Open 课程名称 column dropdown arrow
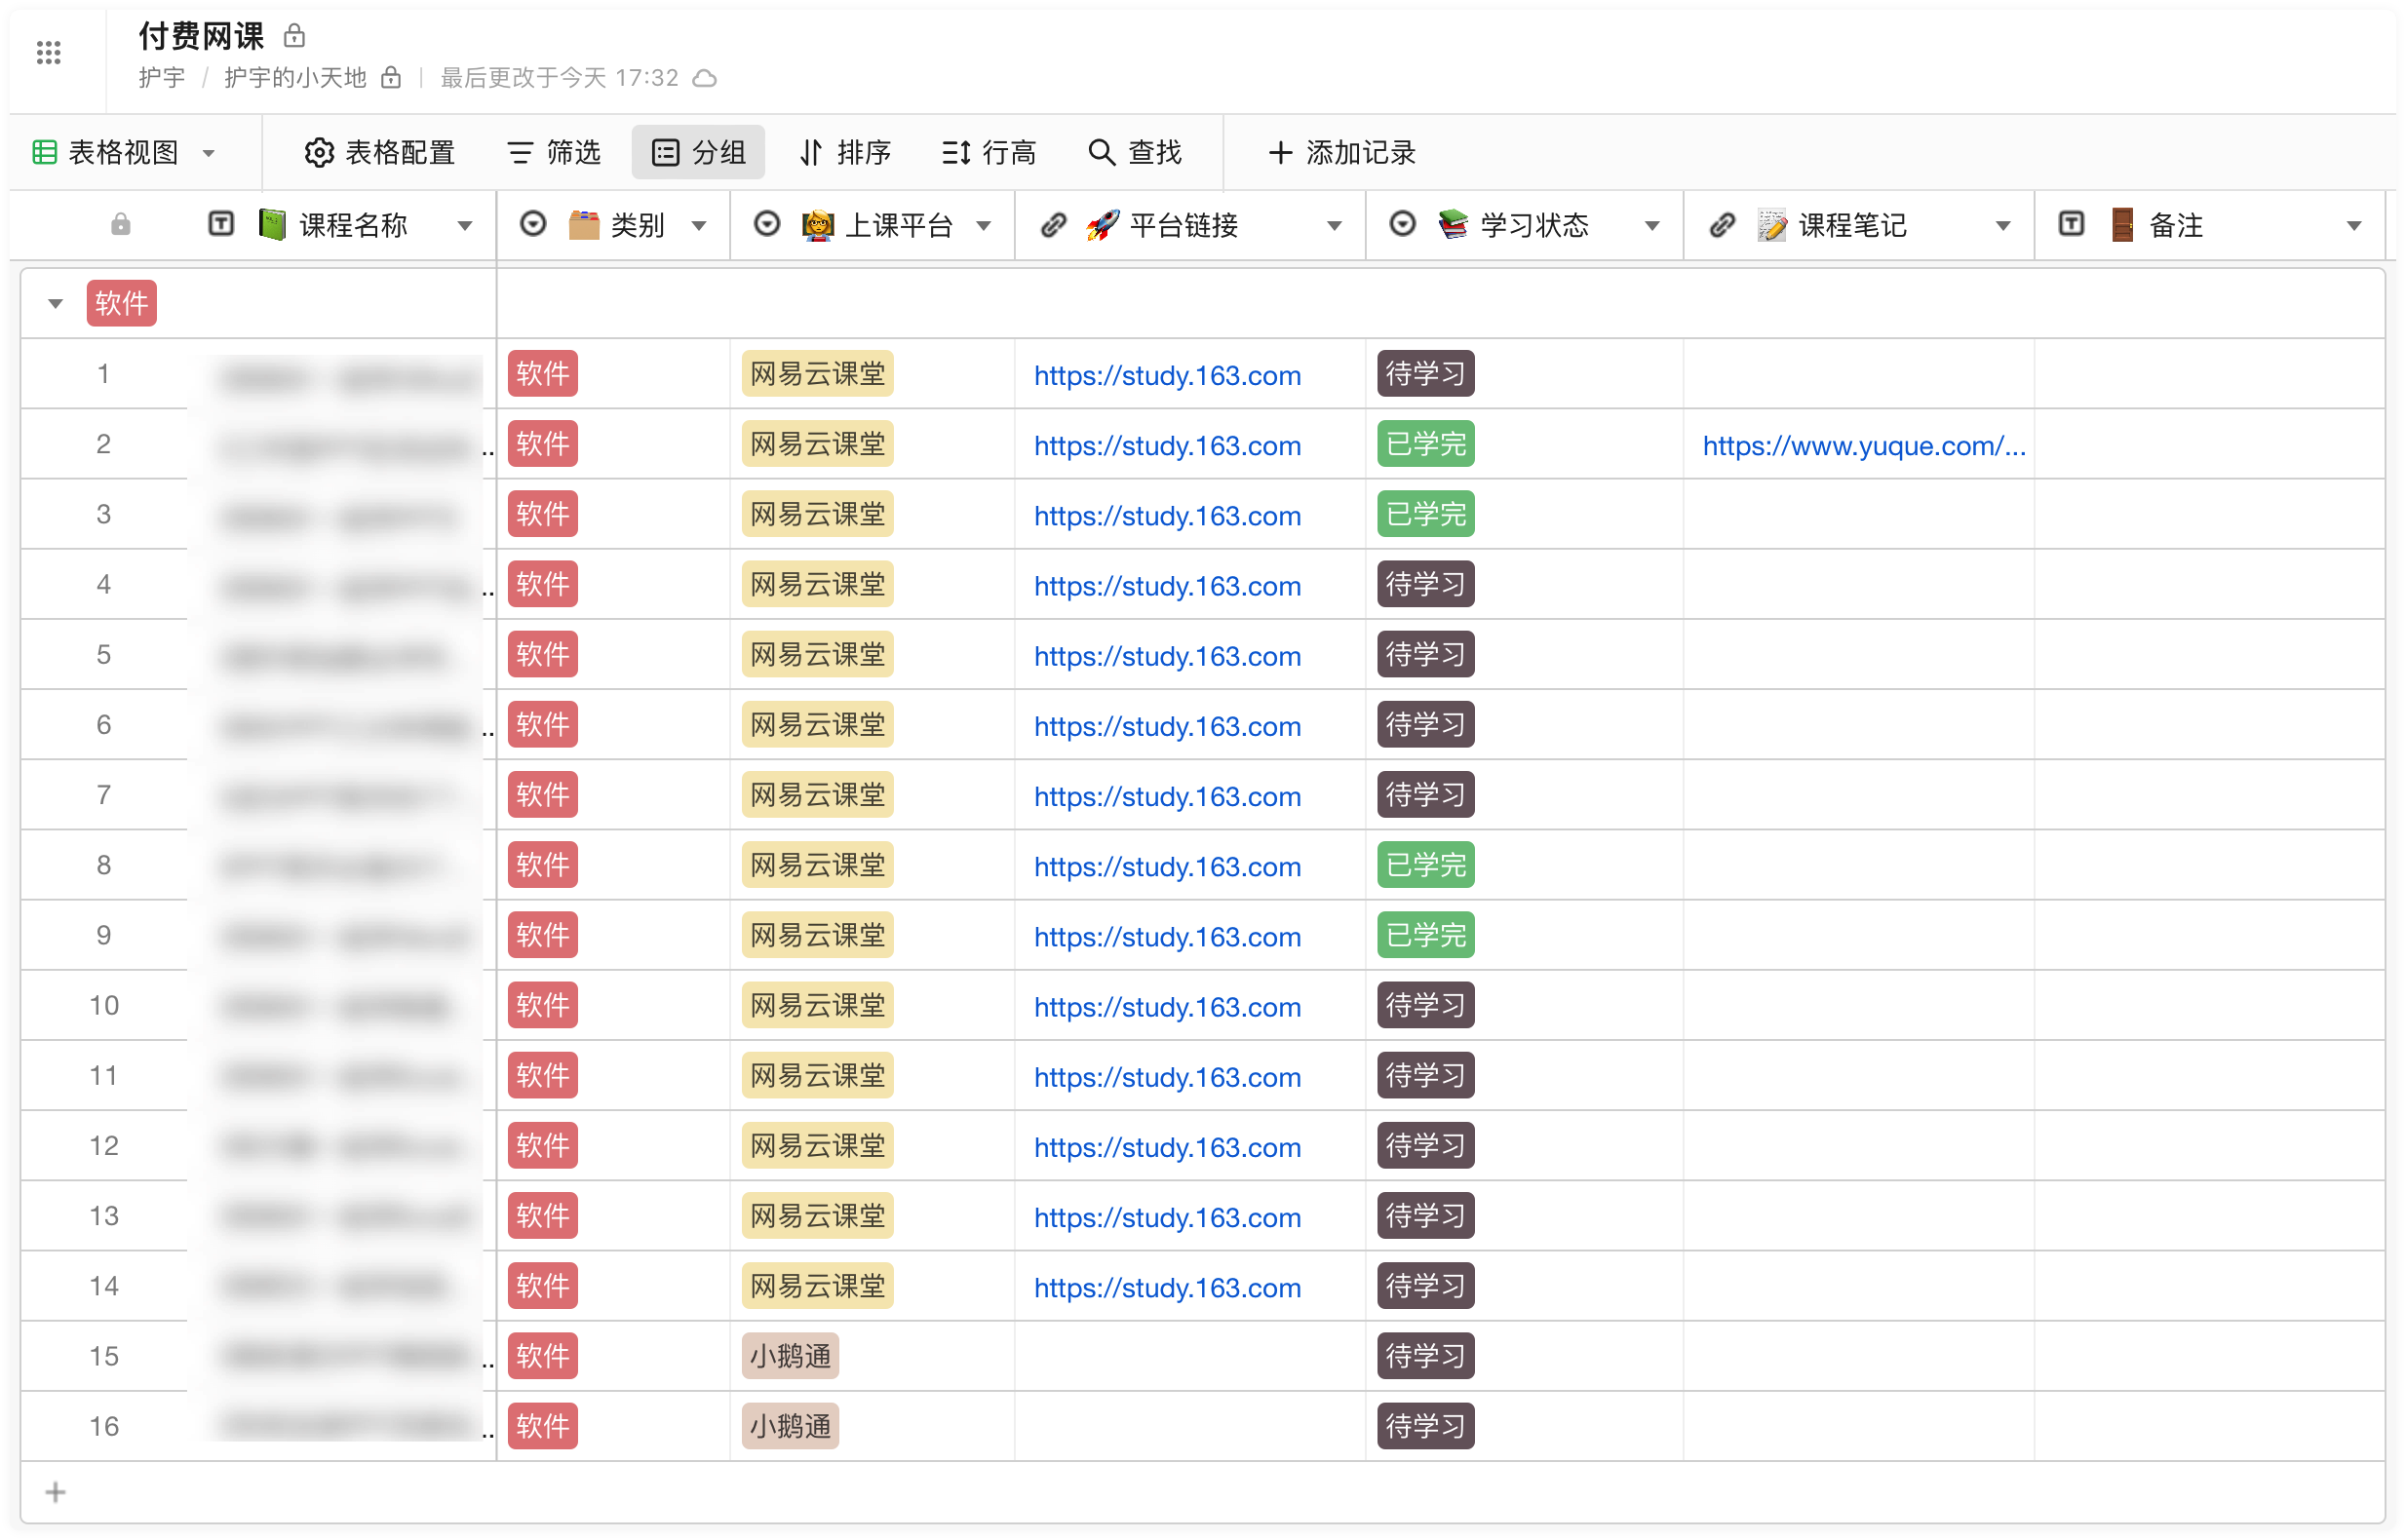The width and height of the screenshot is (2406, 1540). (465, 226)
